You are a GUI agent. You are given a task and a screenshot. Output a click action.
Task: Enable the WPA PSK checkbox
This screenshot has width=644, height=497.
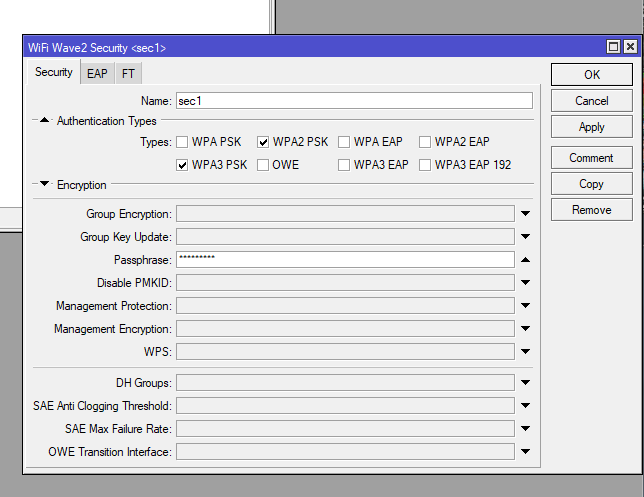pos(182,142)
